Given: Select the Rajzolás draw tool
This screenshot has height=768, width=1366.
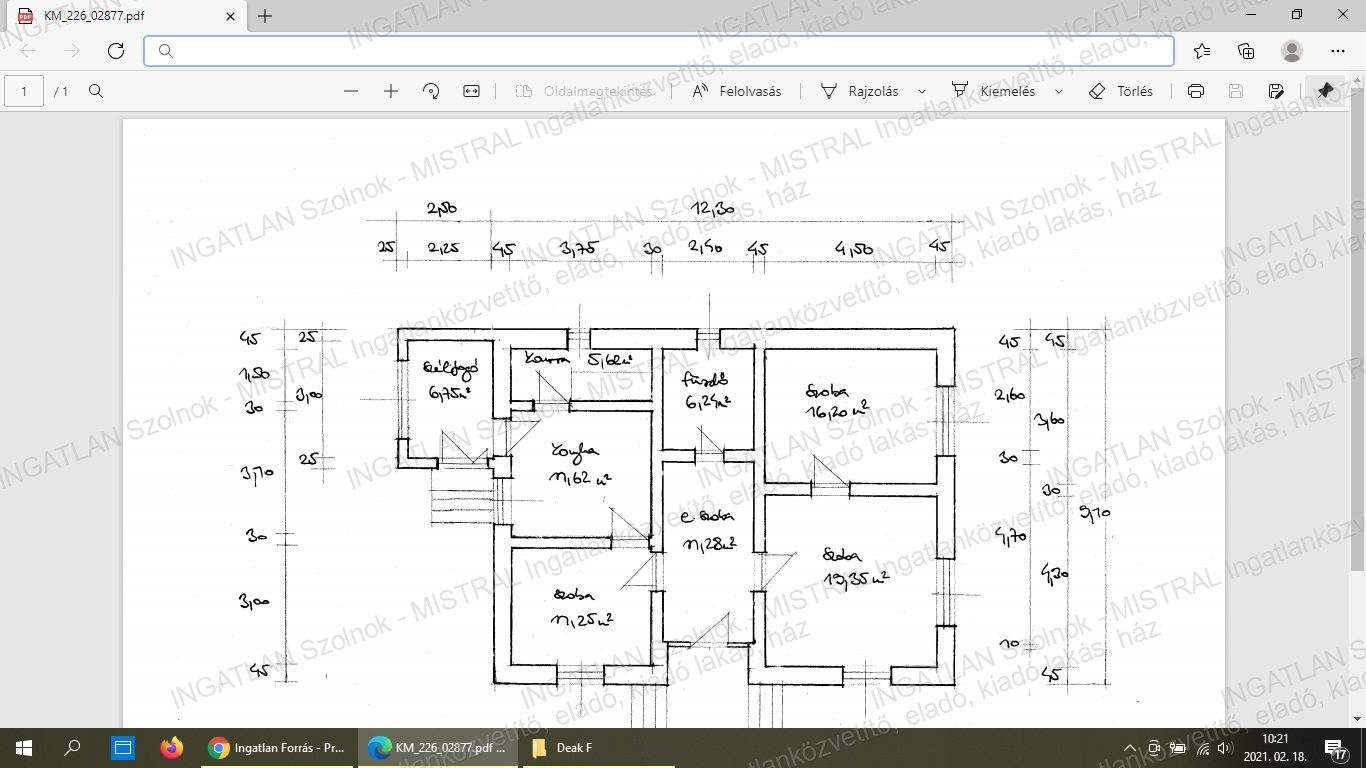Looking at the screenshot, I should tap(859, 91).
